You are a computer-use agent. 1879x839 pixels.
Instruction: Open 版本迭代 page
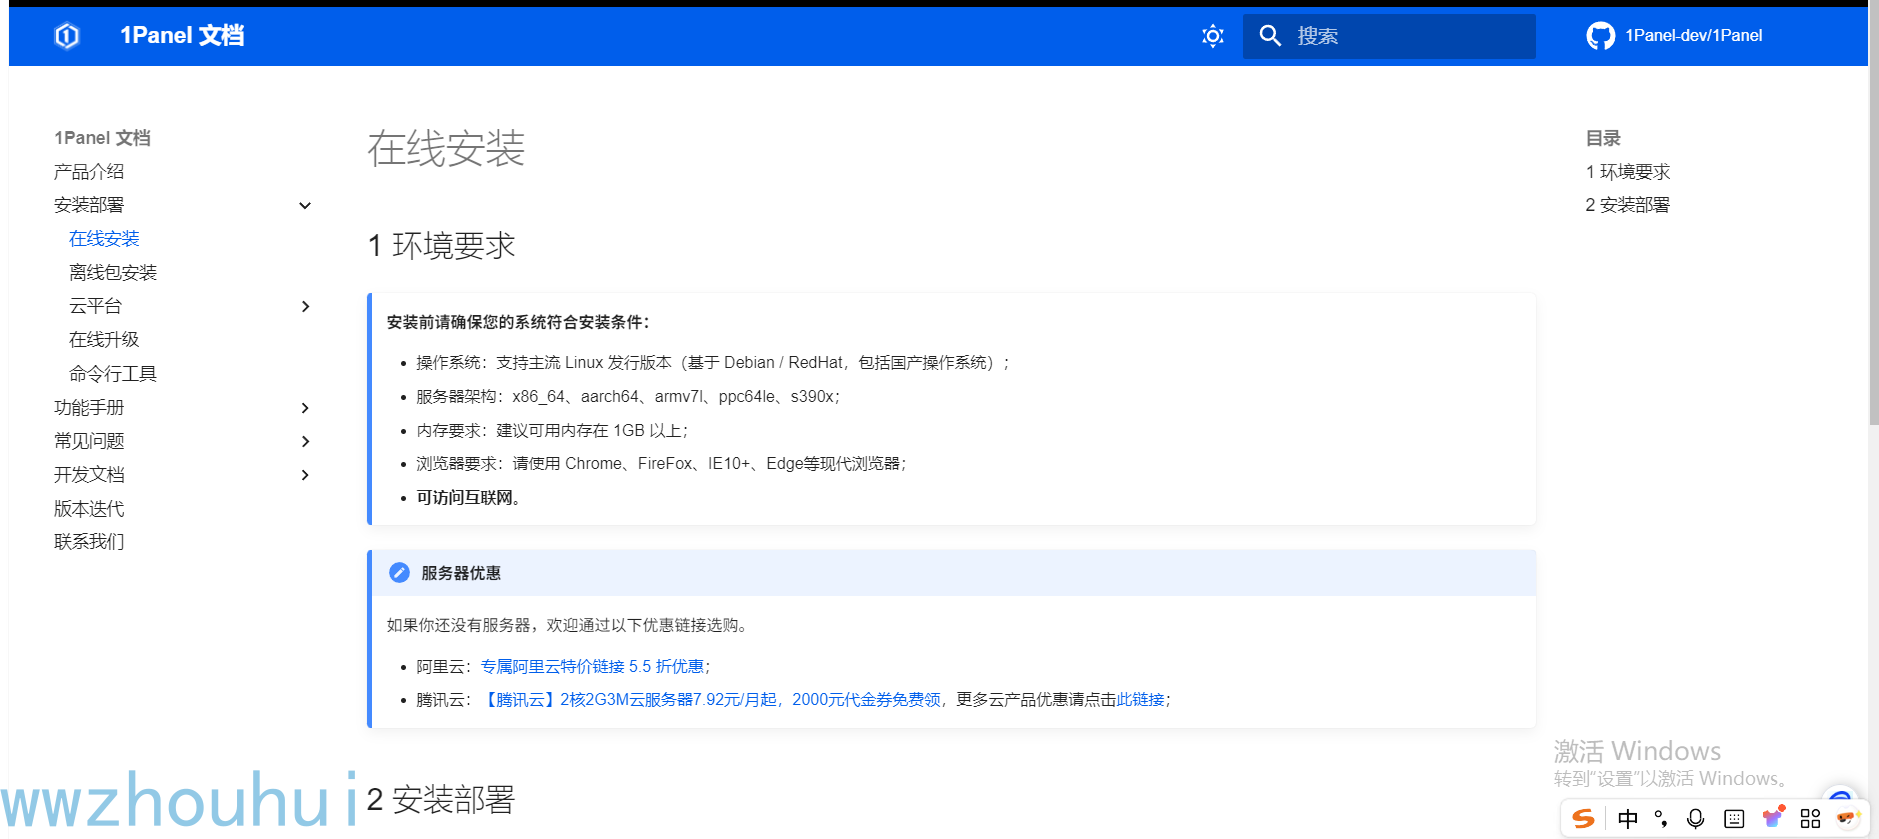(89, 509)
